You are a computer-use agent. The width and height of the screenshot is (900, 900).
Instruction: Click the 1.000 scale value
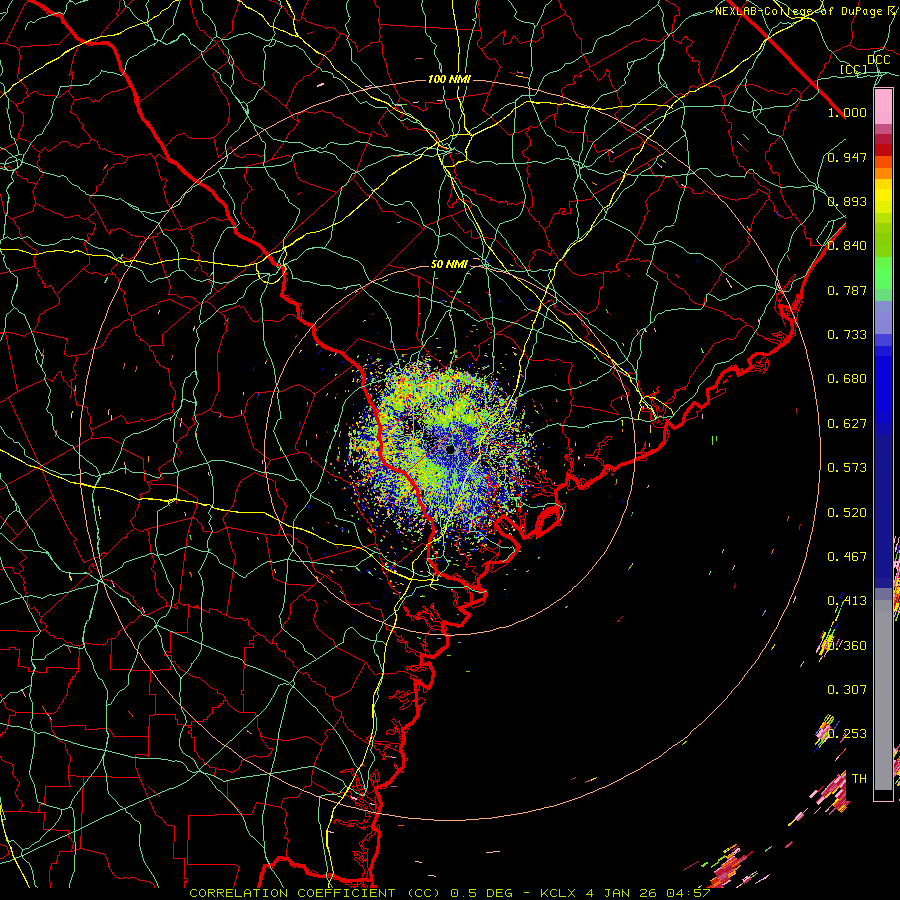click(847, 112)
